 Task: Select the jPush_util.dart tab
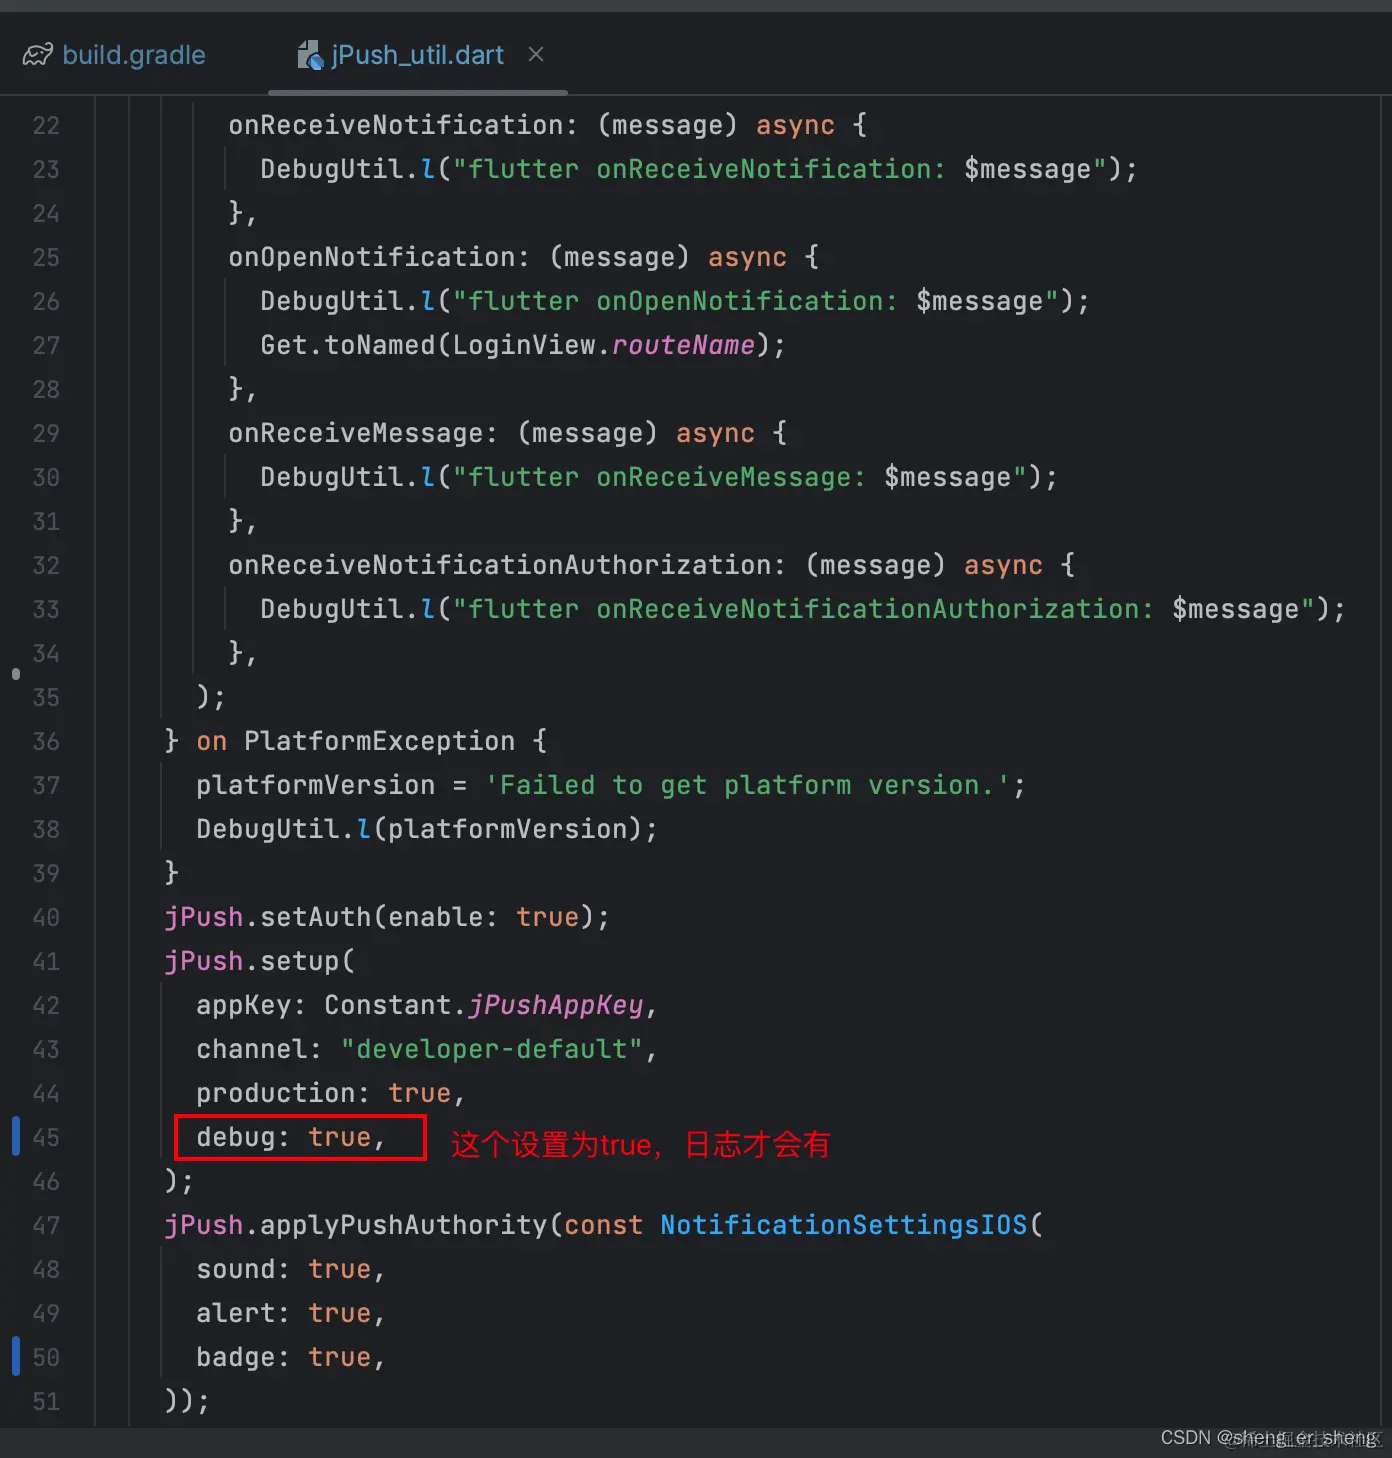click(417, 55)
